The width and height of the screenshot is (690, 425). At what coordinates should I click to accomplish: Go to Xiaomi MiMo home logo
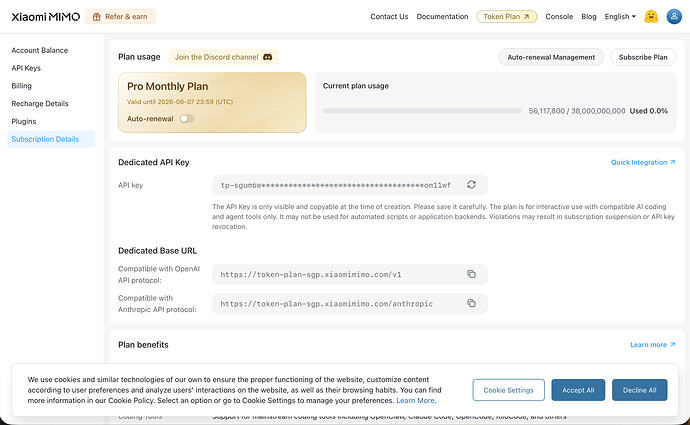46,17
